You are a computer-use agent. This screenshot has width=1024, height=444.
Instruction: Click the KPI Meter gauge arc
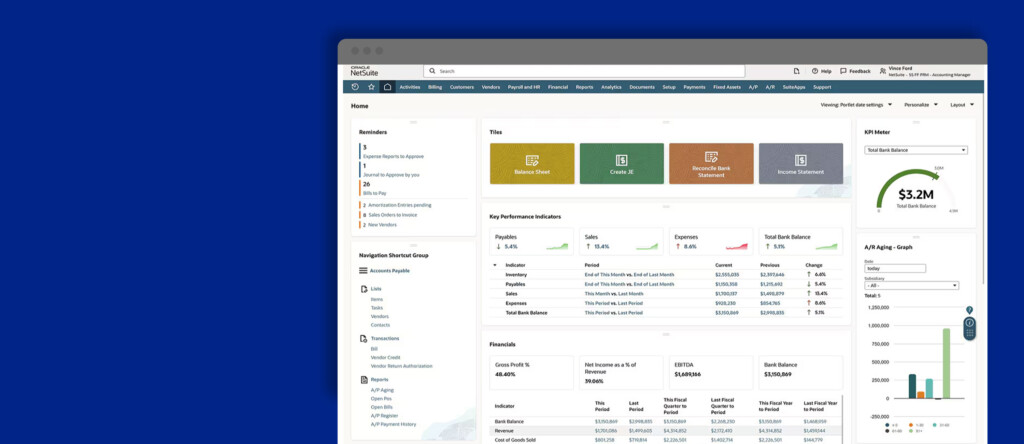[909, 186]
